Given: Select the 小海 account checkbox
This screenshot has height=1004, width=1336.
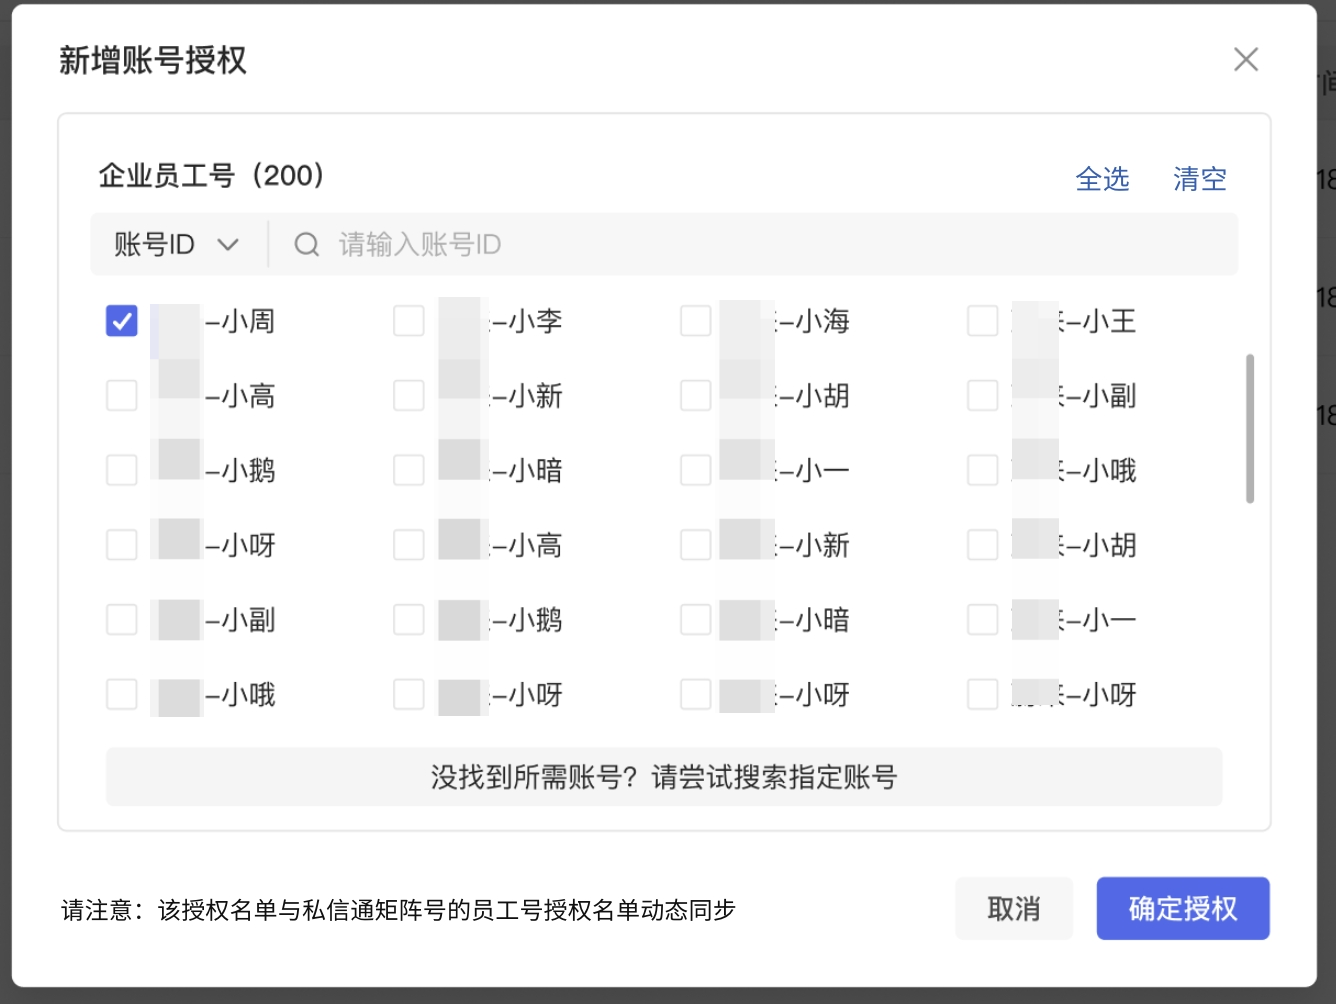Looking at the screenshot, I should pos(695,320).
